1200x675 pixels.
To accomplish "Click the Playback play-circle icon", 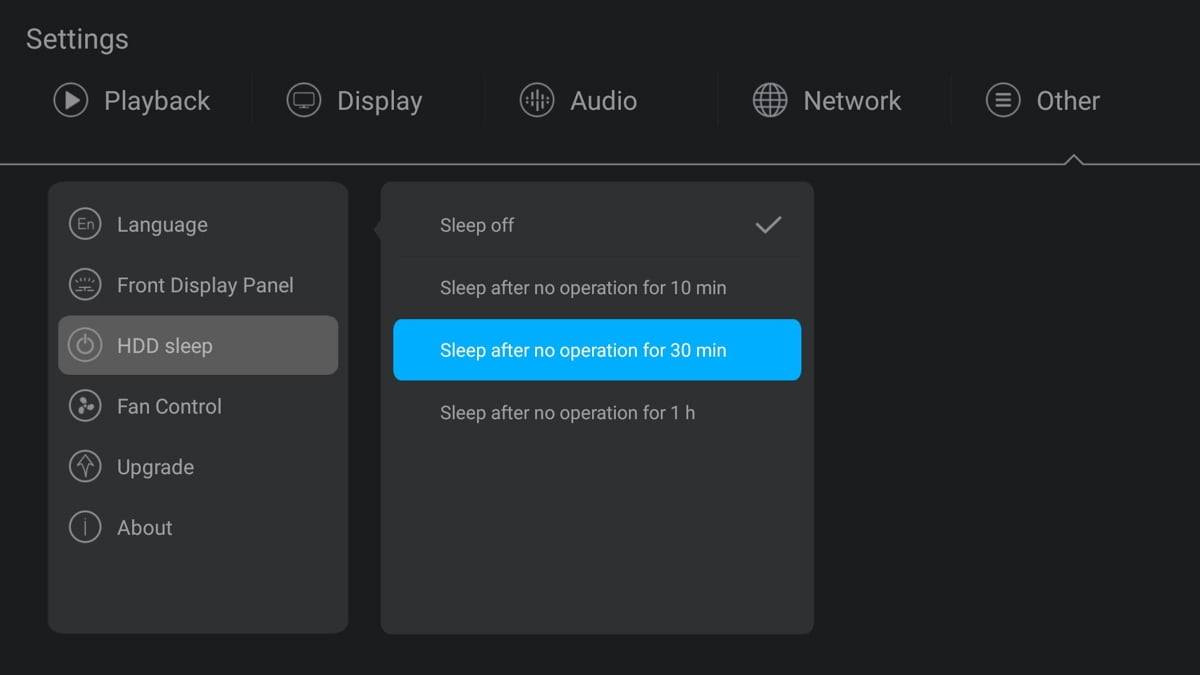I will [x=71, y=101].
